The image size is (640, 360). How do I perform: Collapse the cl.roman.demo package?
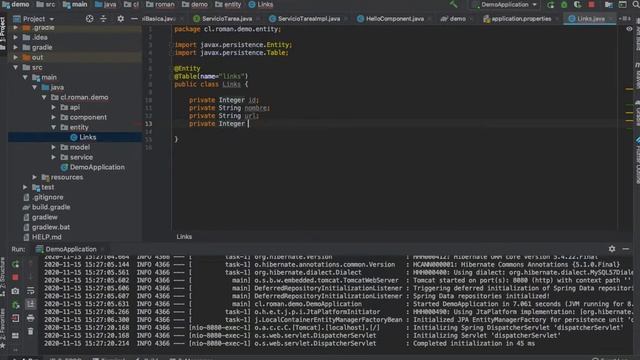44,97
